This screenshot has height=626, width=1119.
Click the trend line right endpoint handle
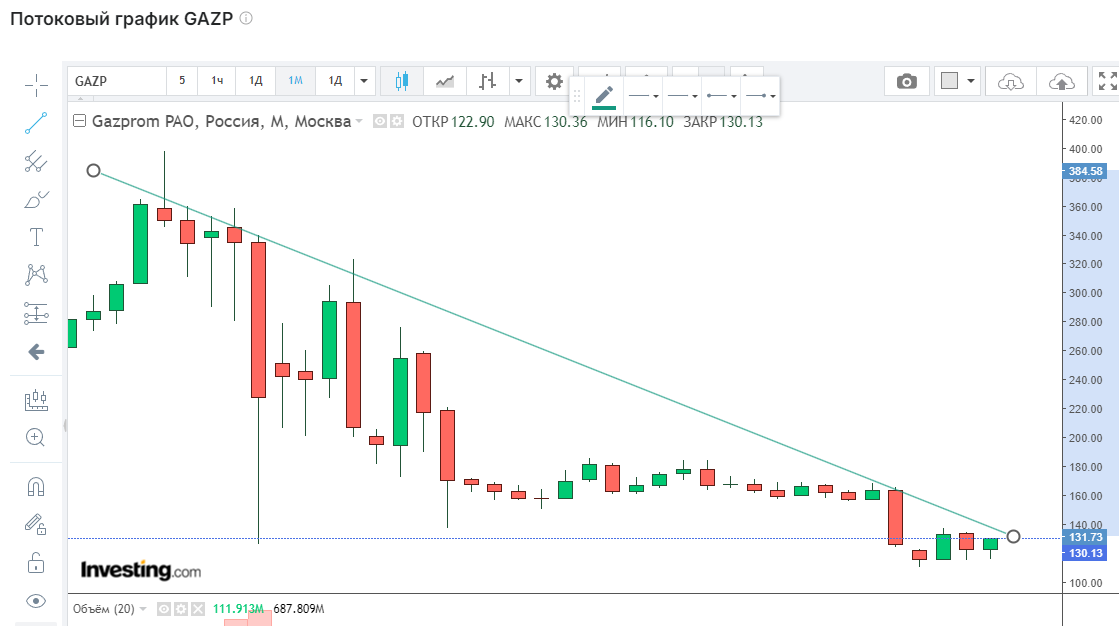(x=1013, y=536)
